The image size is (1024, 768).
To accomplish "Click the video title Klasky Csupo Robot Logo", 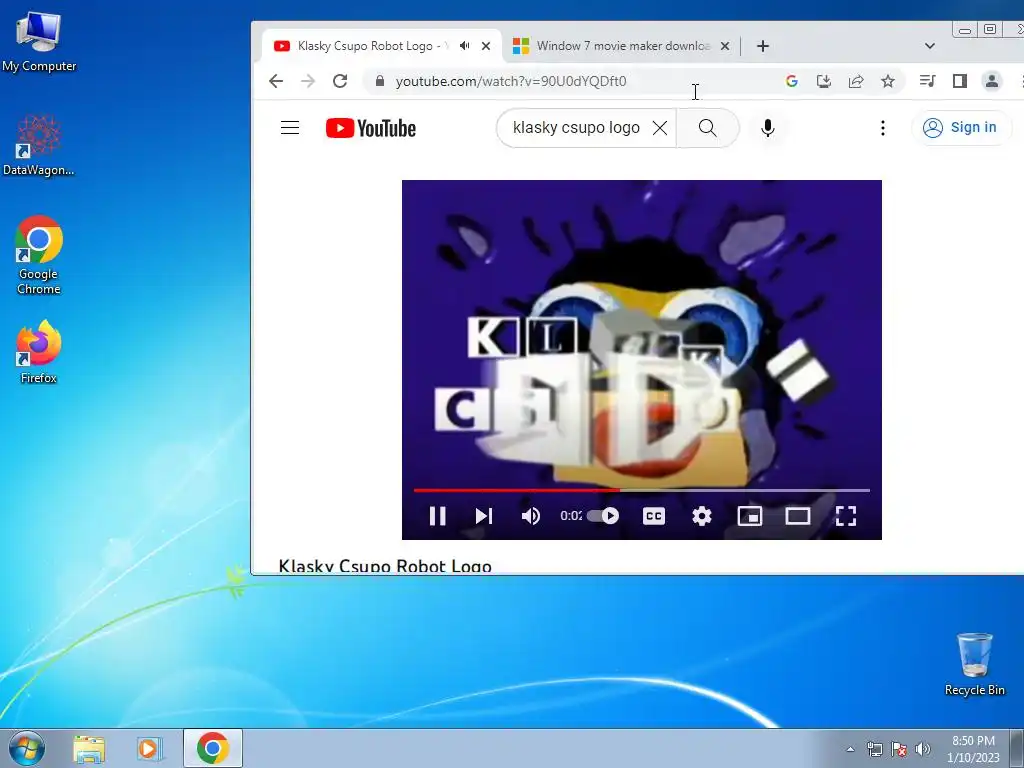I will click(x=385, y=566).
